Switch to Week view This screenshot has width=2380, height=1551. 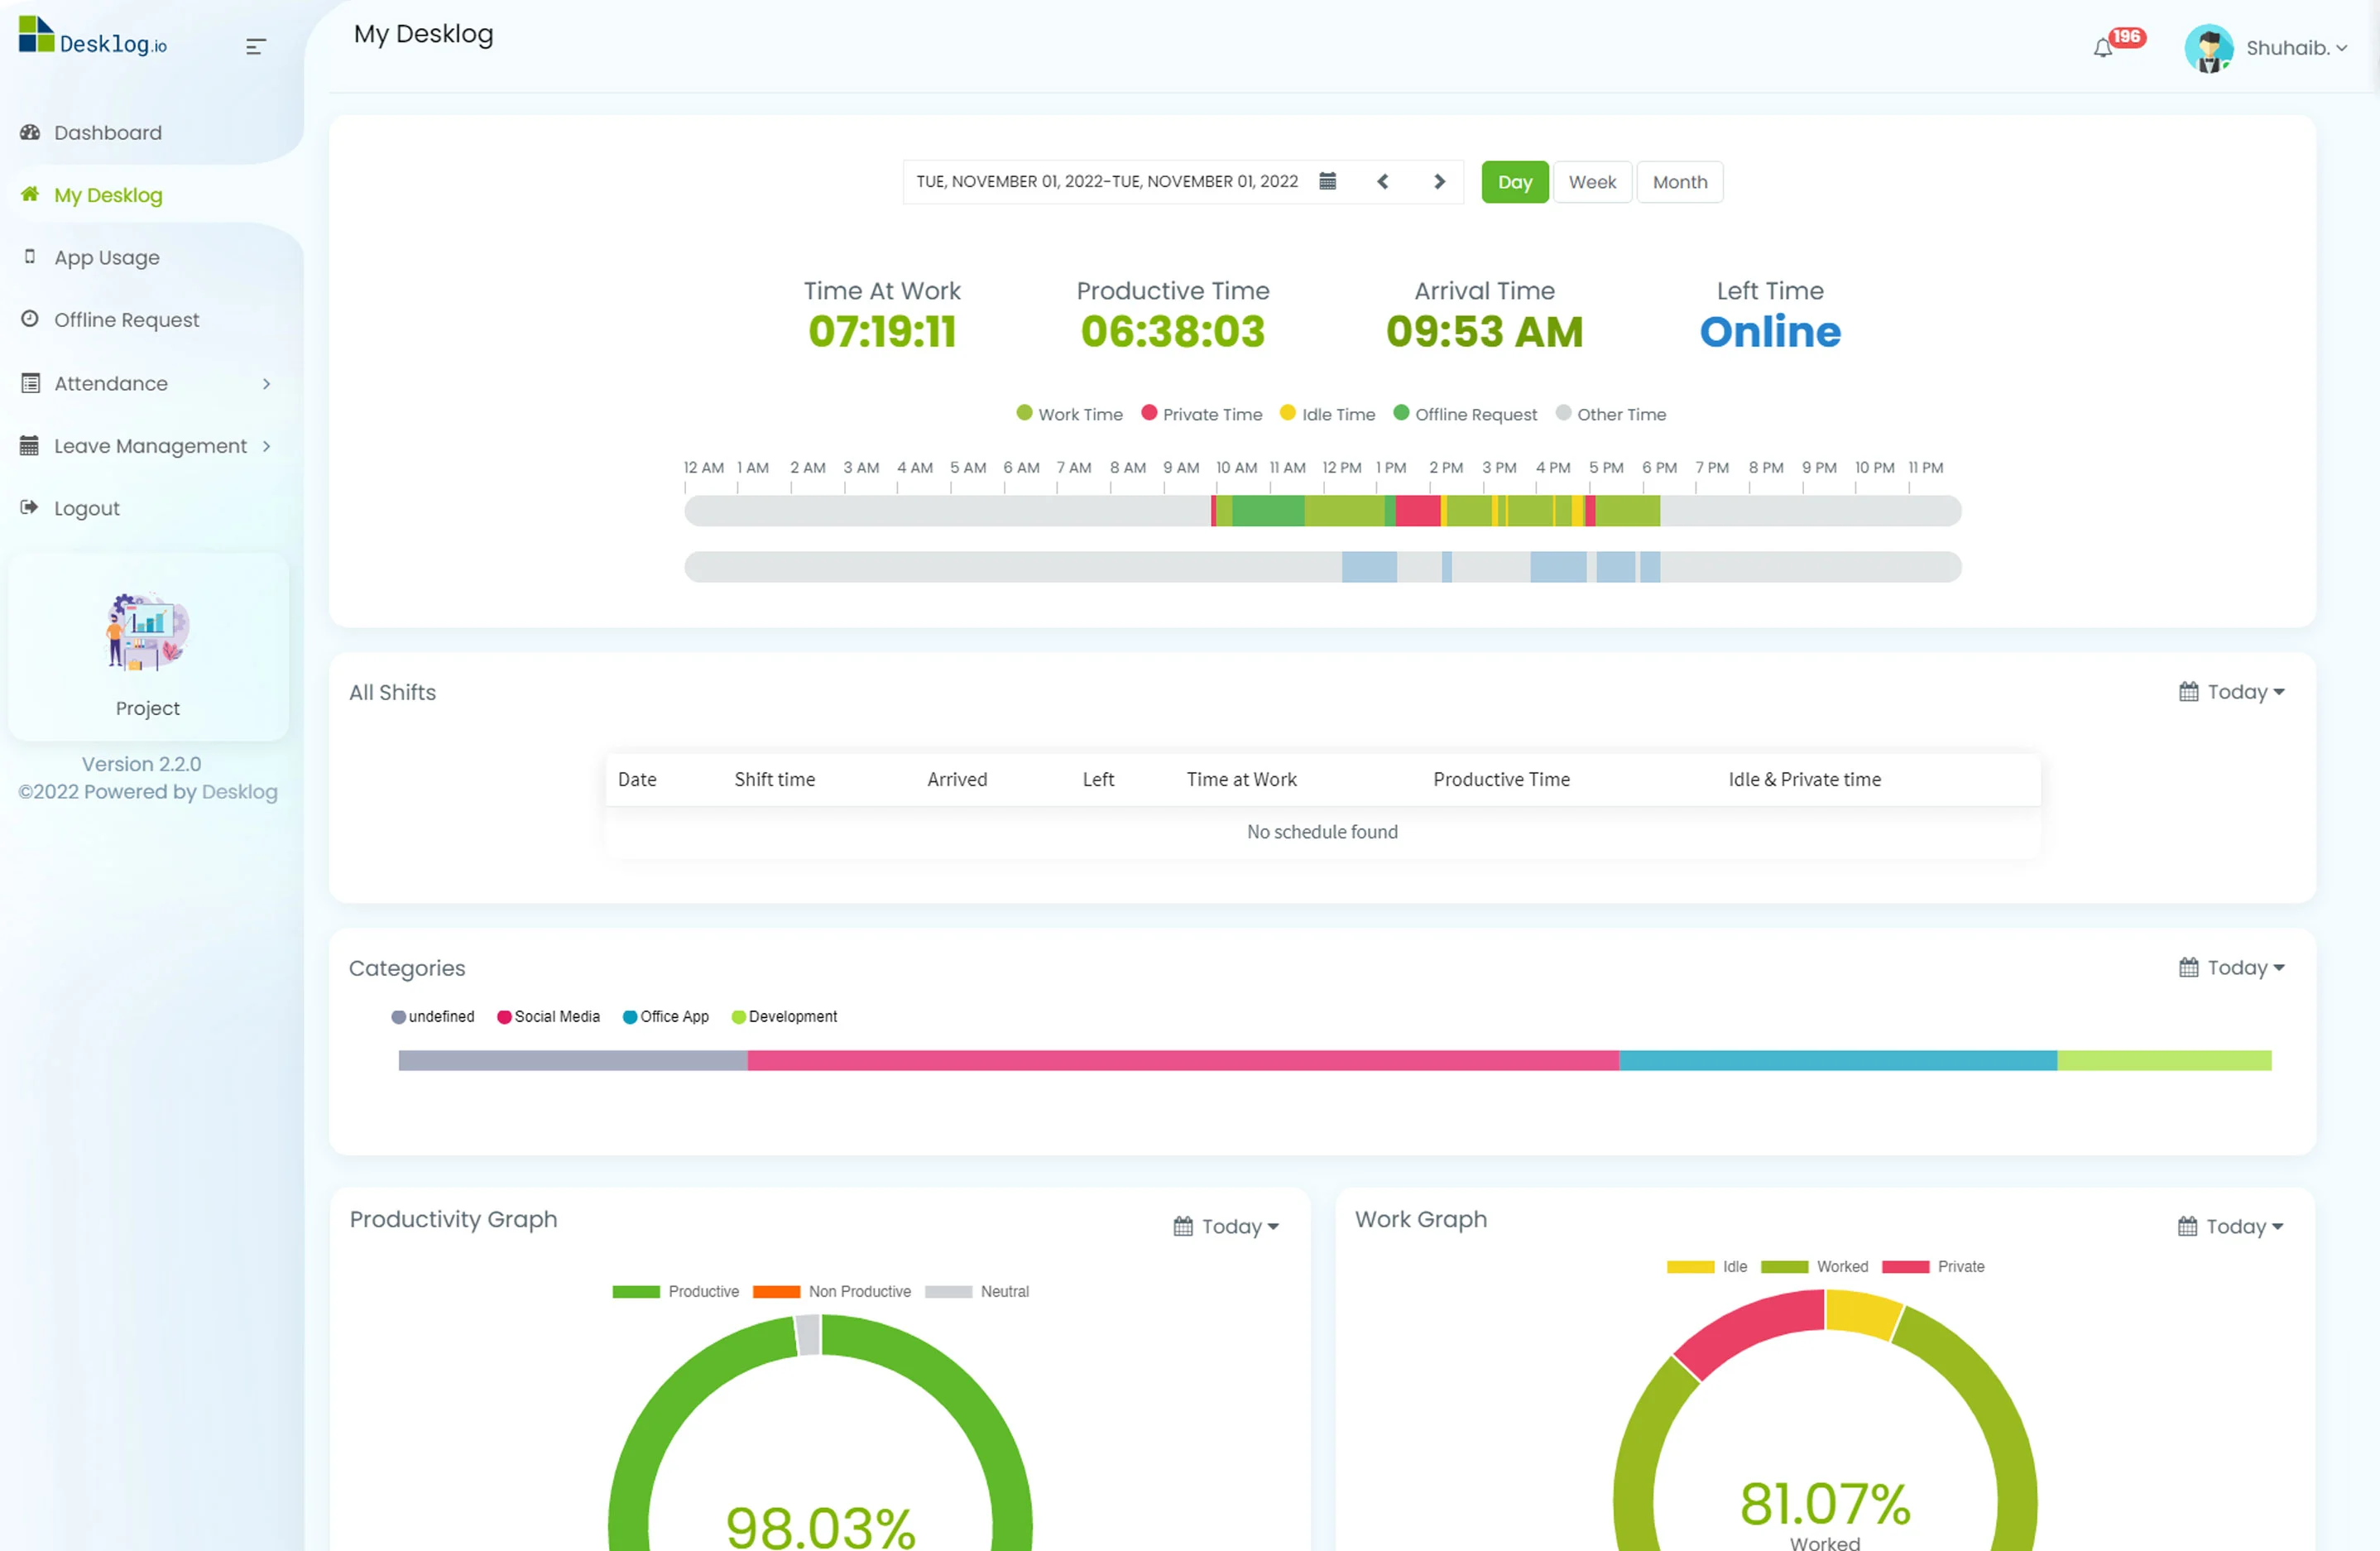pos(1592,182)
